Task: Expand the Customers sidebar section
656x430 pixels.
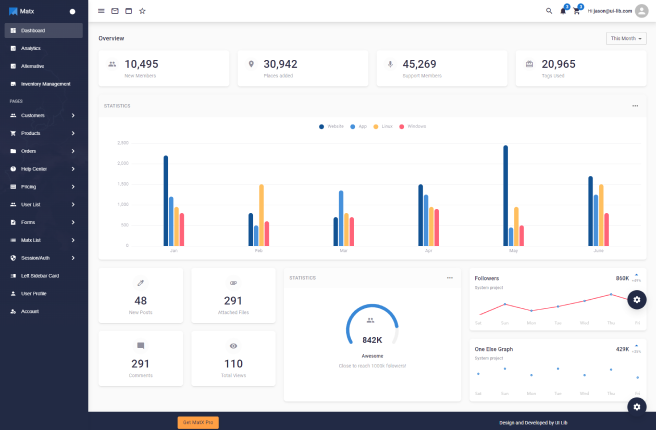Action: point(44,115)
